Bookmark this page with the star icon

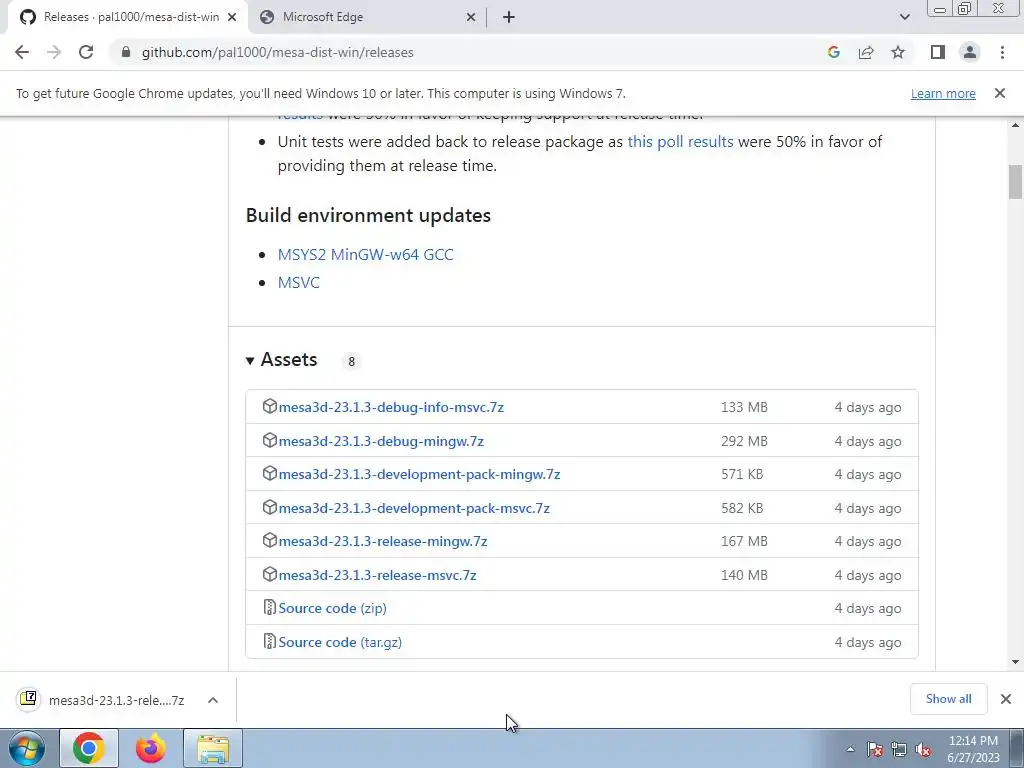click(898, 52)
